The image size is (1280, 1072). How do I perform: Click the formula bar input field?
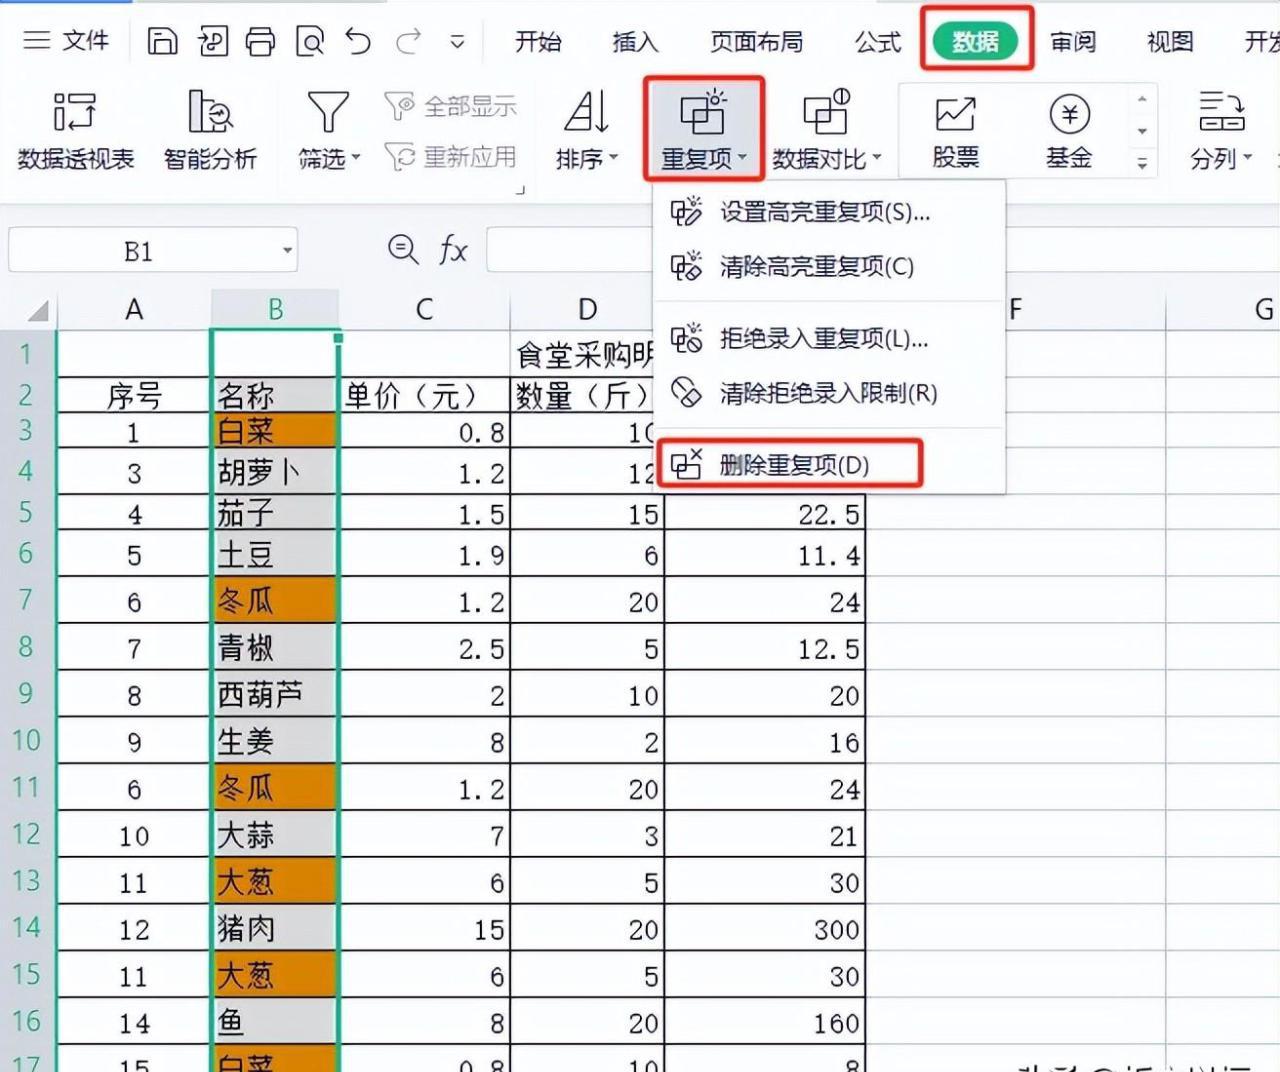pyautogui.click(x=570, y=250)
